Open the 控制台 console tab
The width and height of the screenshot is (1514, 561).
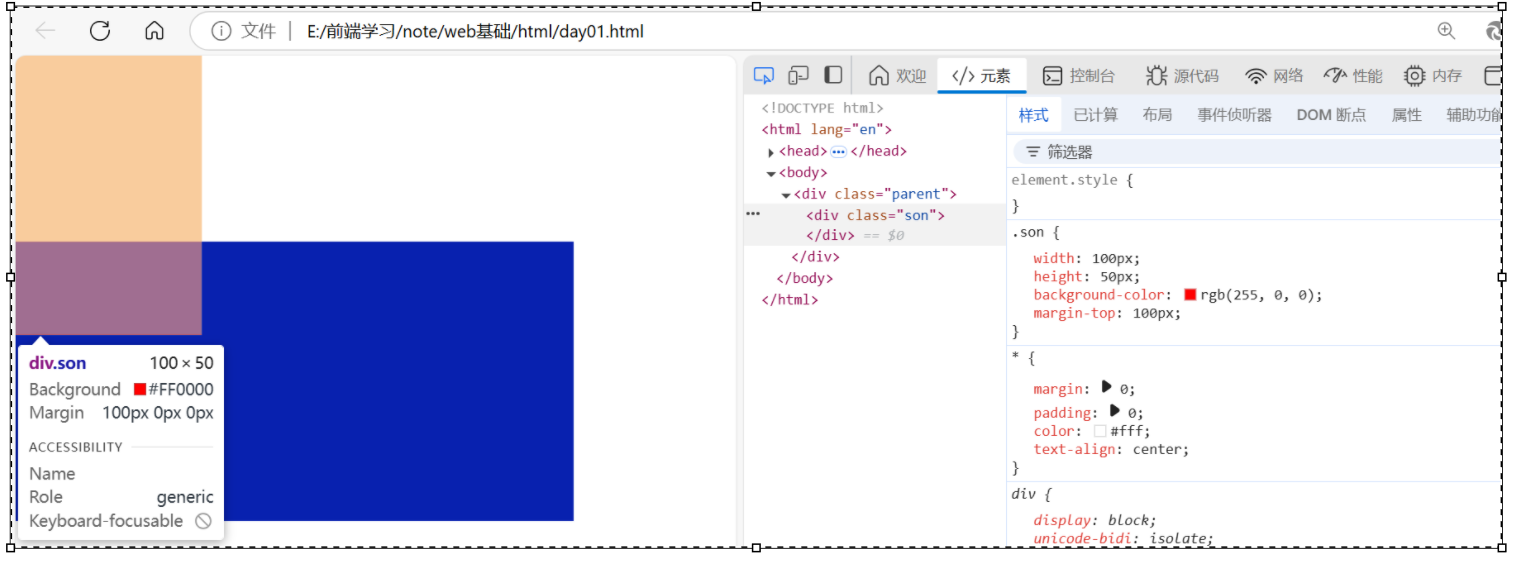tap(1079, 76)
